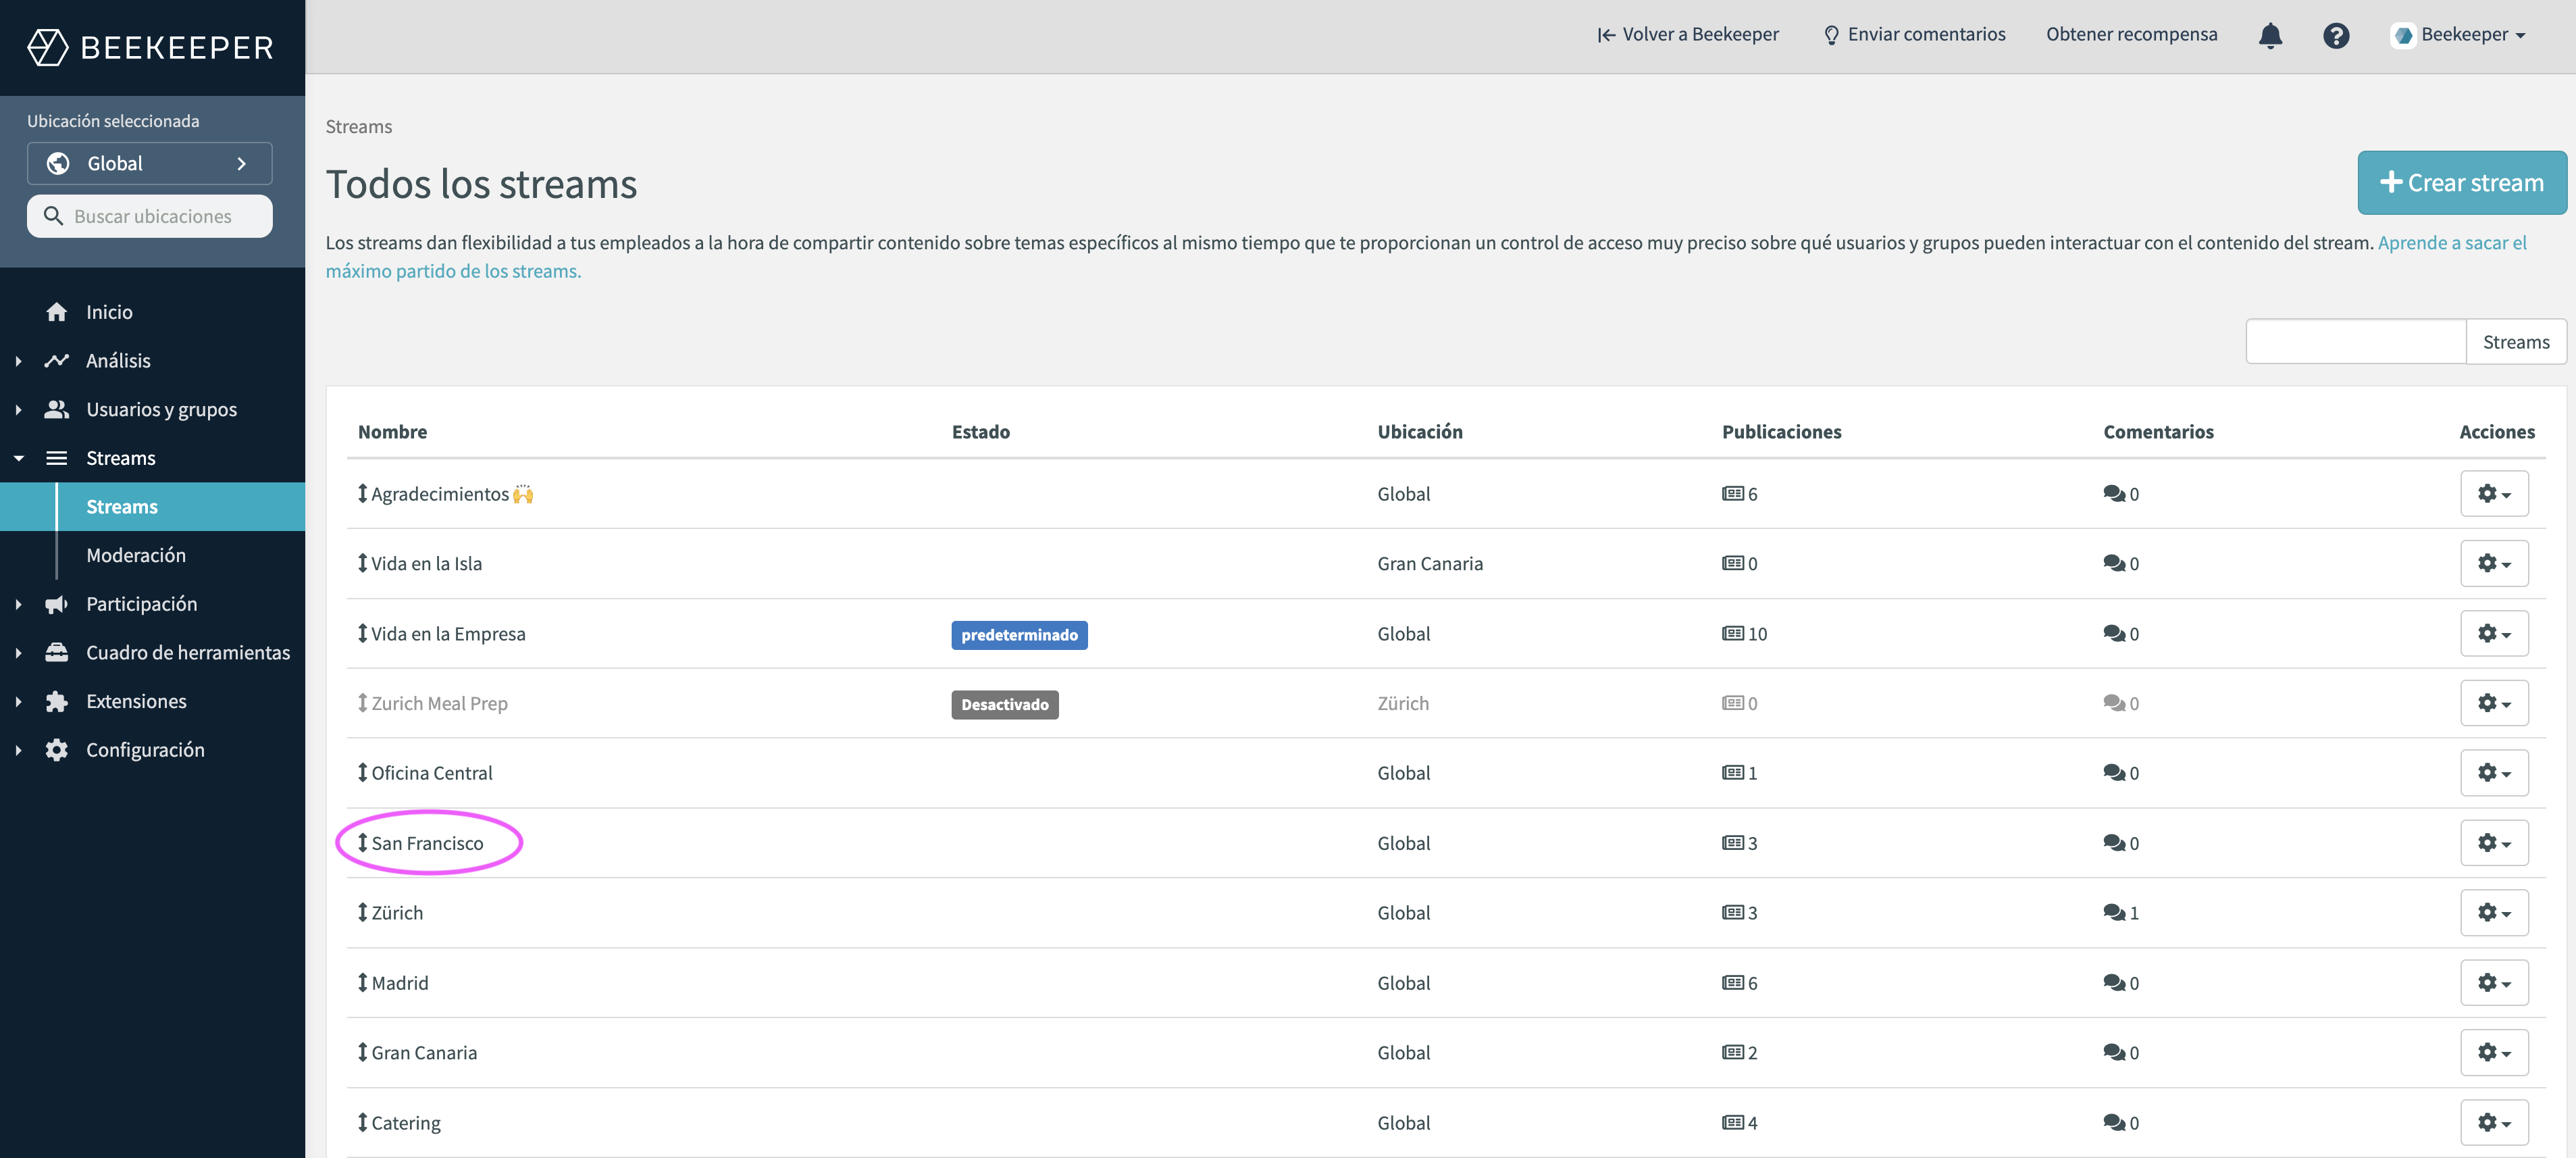Open actions gear dropdown for Agradecimientos
The width and height of the screenshot is (2576, 1158).
click(2494, 493)
